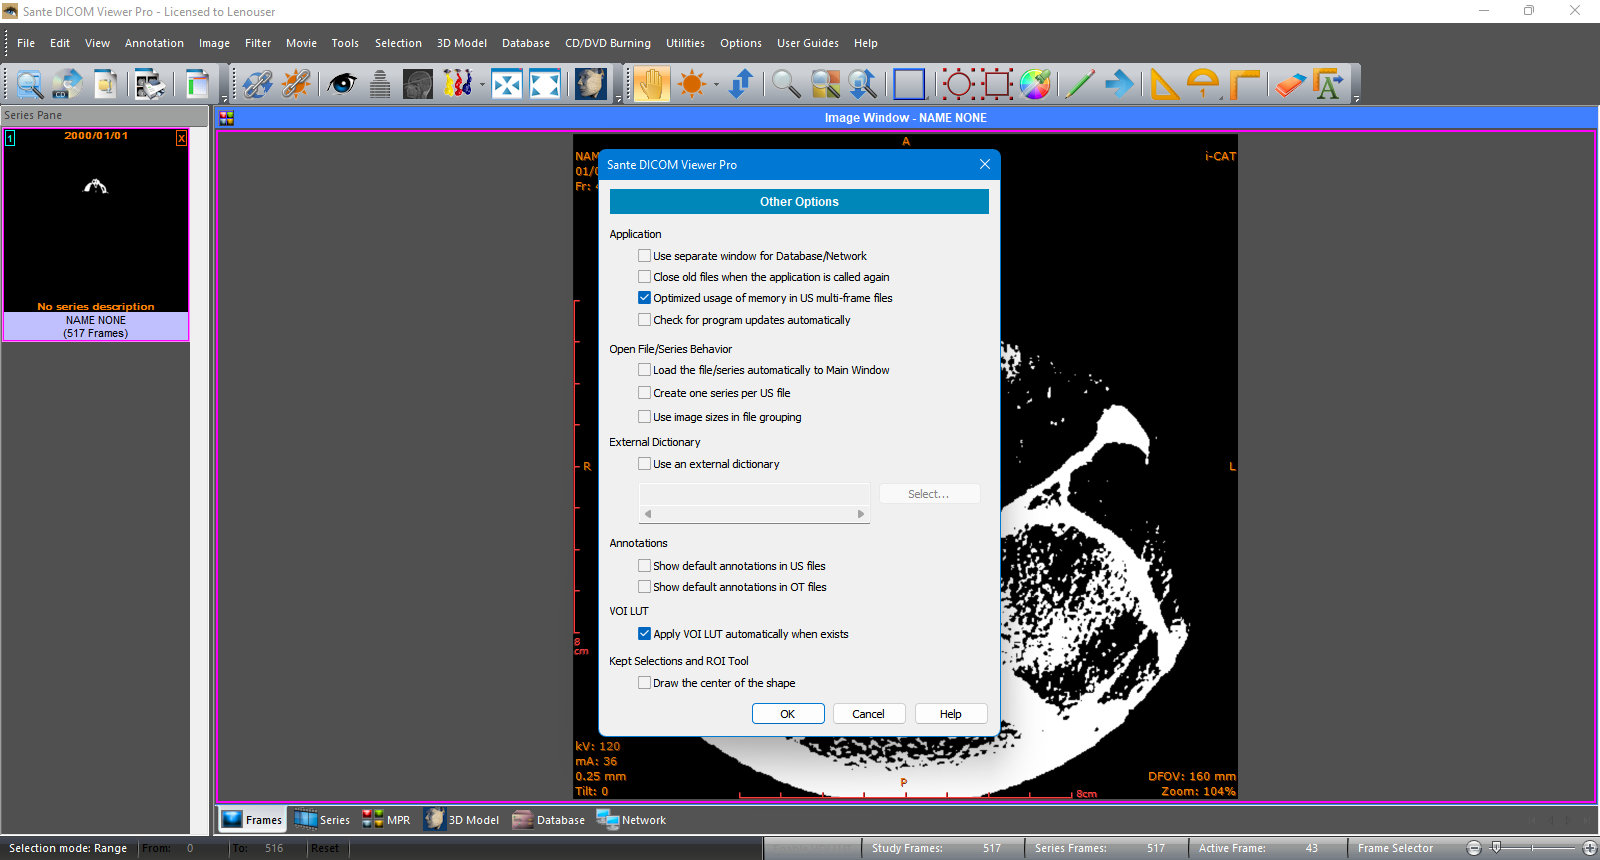Select the arrow annotation tool

coord(1119,84)
